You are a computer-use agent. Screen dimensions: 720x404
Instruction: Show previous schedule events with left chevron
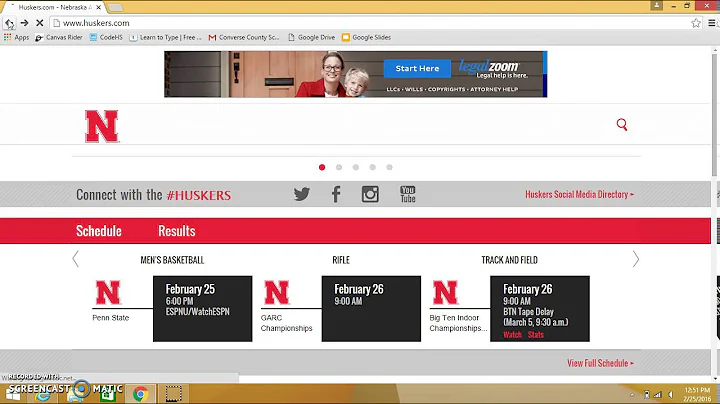(76, 259)
